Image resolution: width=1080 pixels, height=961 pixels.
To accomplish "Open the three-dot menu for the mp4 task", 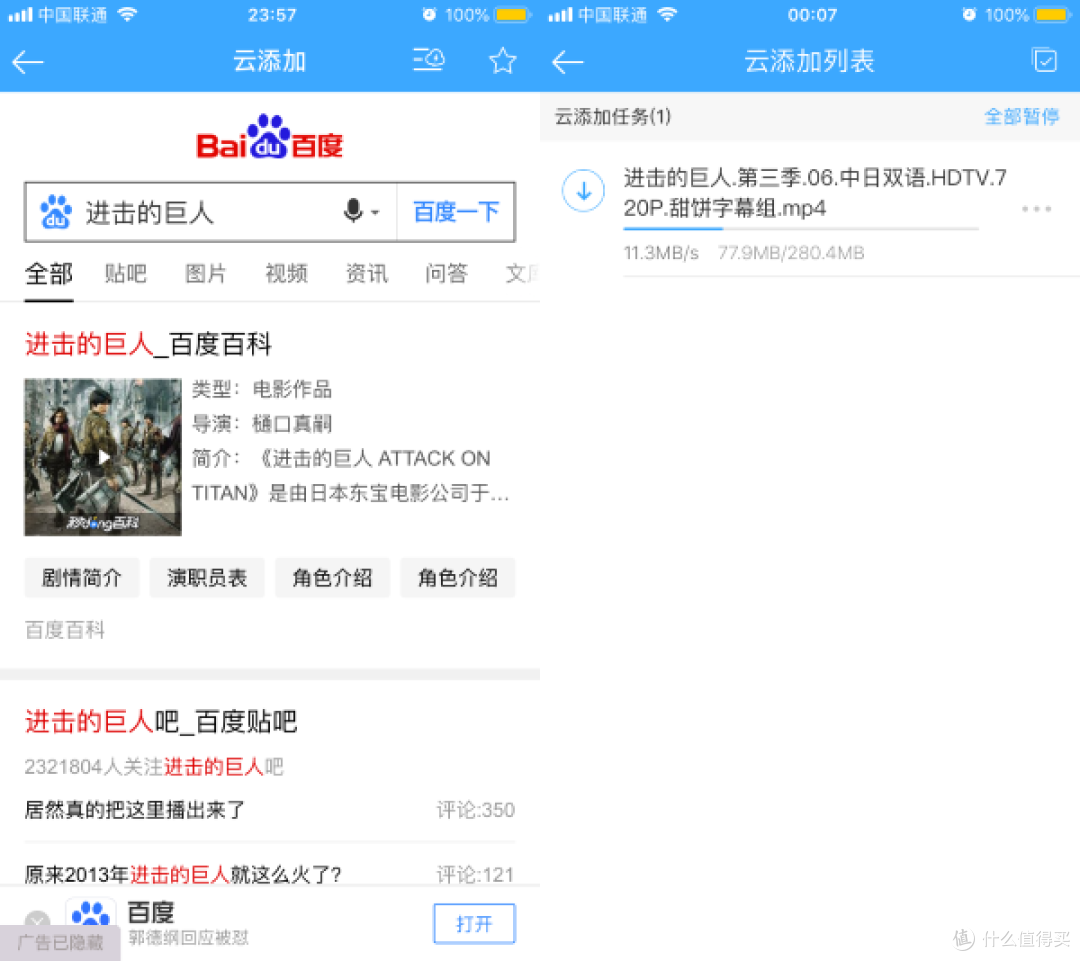I will [1036, 208].
